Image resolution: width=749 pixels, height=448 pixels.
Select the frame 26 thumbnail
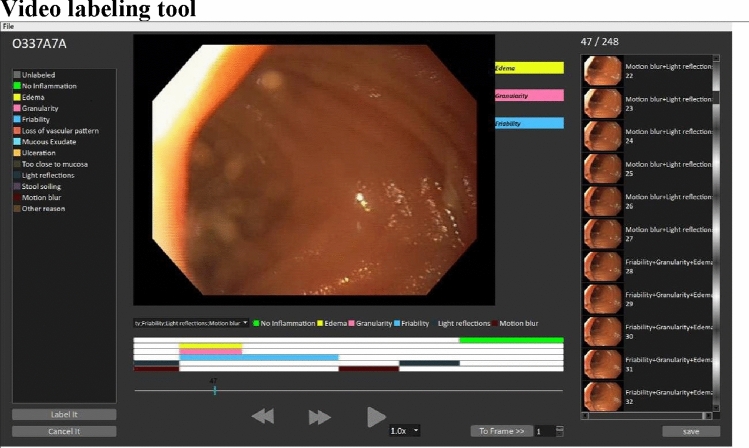602,201
